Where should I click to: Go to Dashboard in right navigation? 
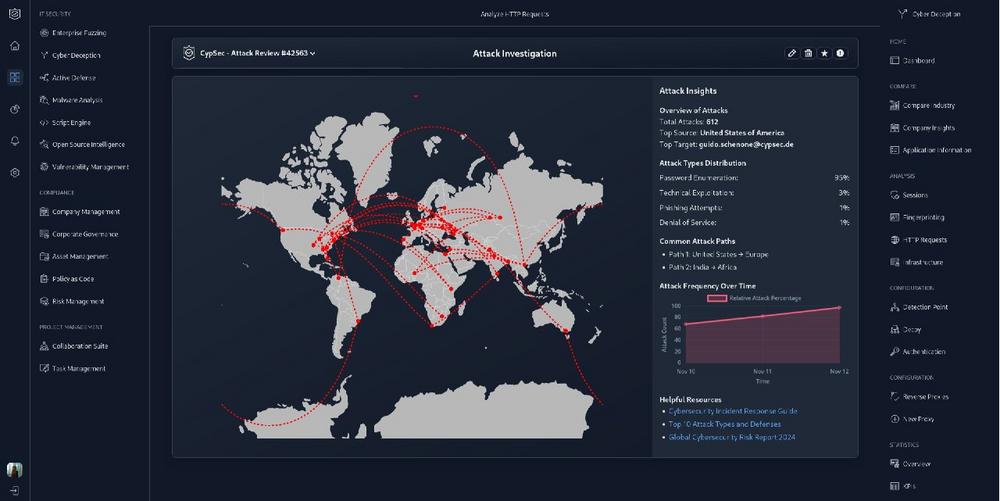tap(918, 60)
